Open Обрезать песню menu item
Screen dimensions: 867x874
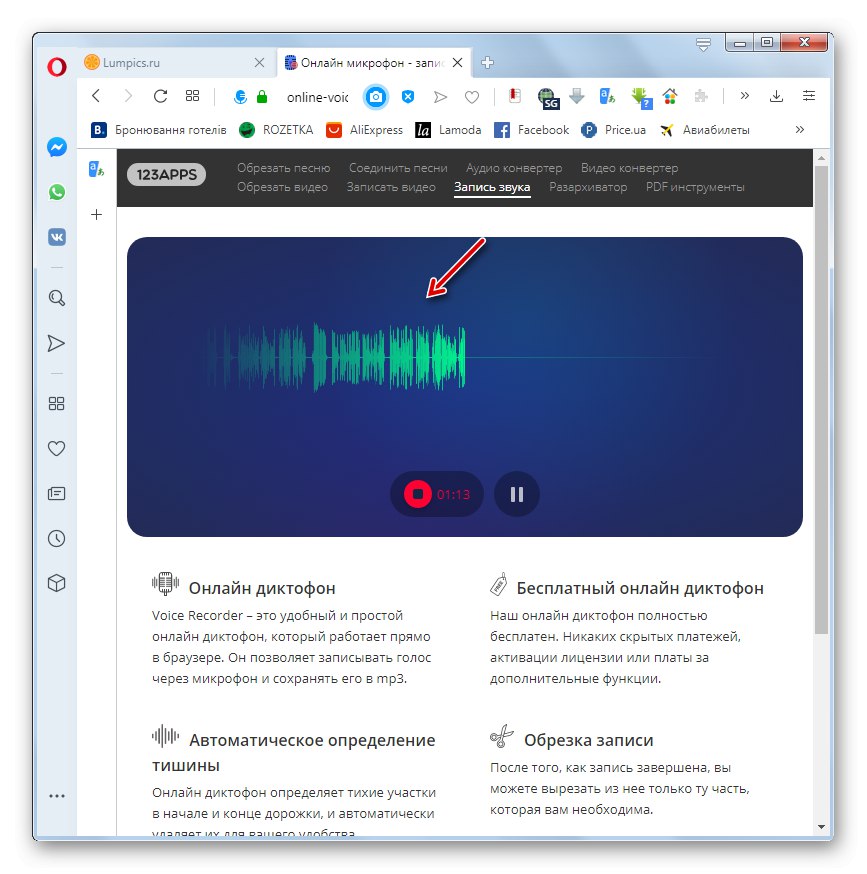point(283,168)
